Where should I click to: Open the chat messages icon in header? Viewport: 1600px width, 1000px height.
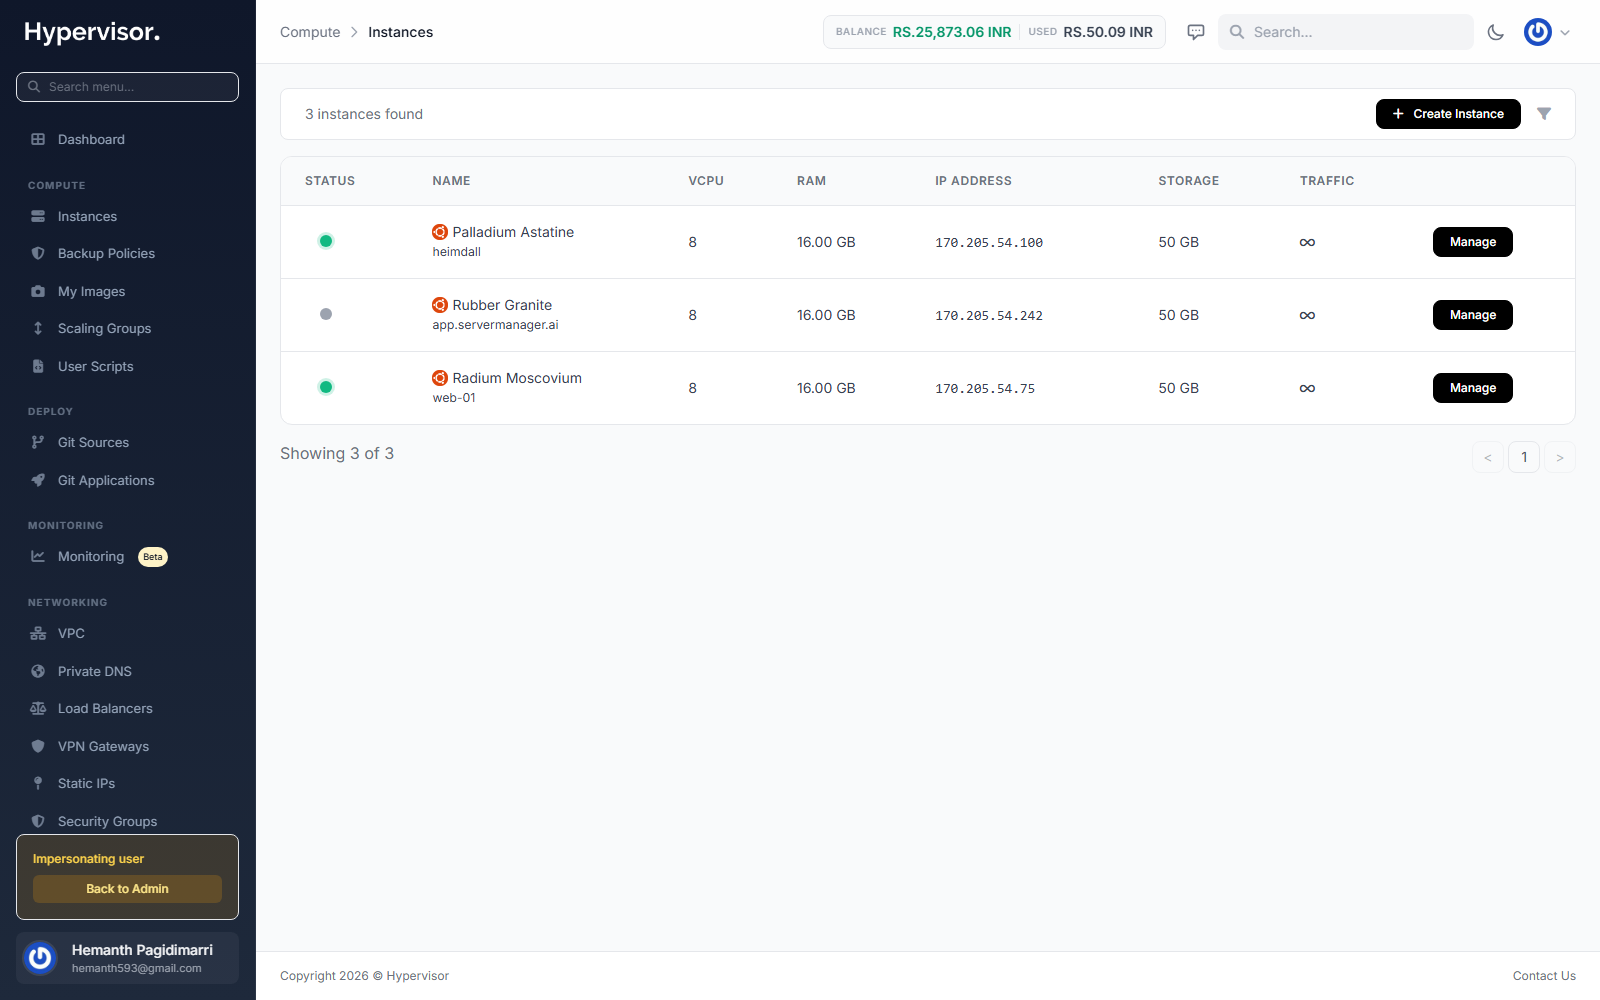[x=1196, y=32]
